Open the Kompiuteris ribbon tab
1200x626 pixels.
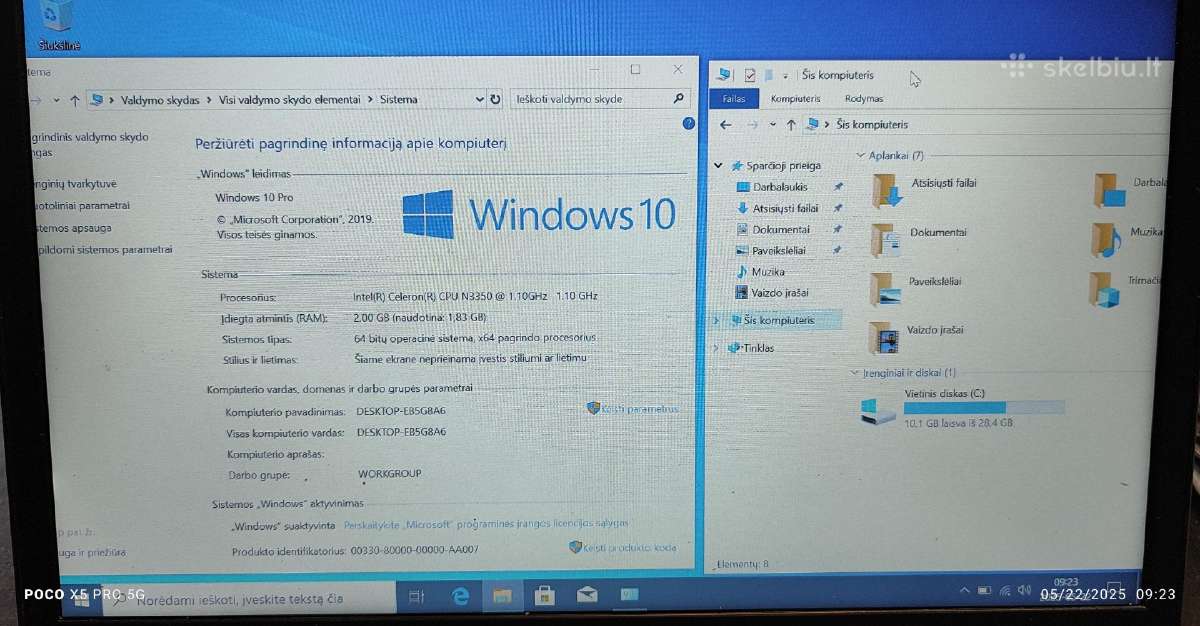pyautogui.click(x=795, y=99)
